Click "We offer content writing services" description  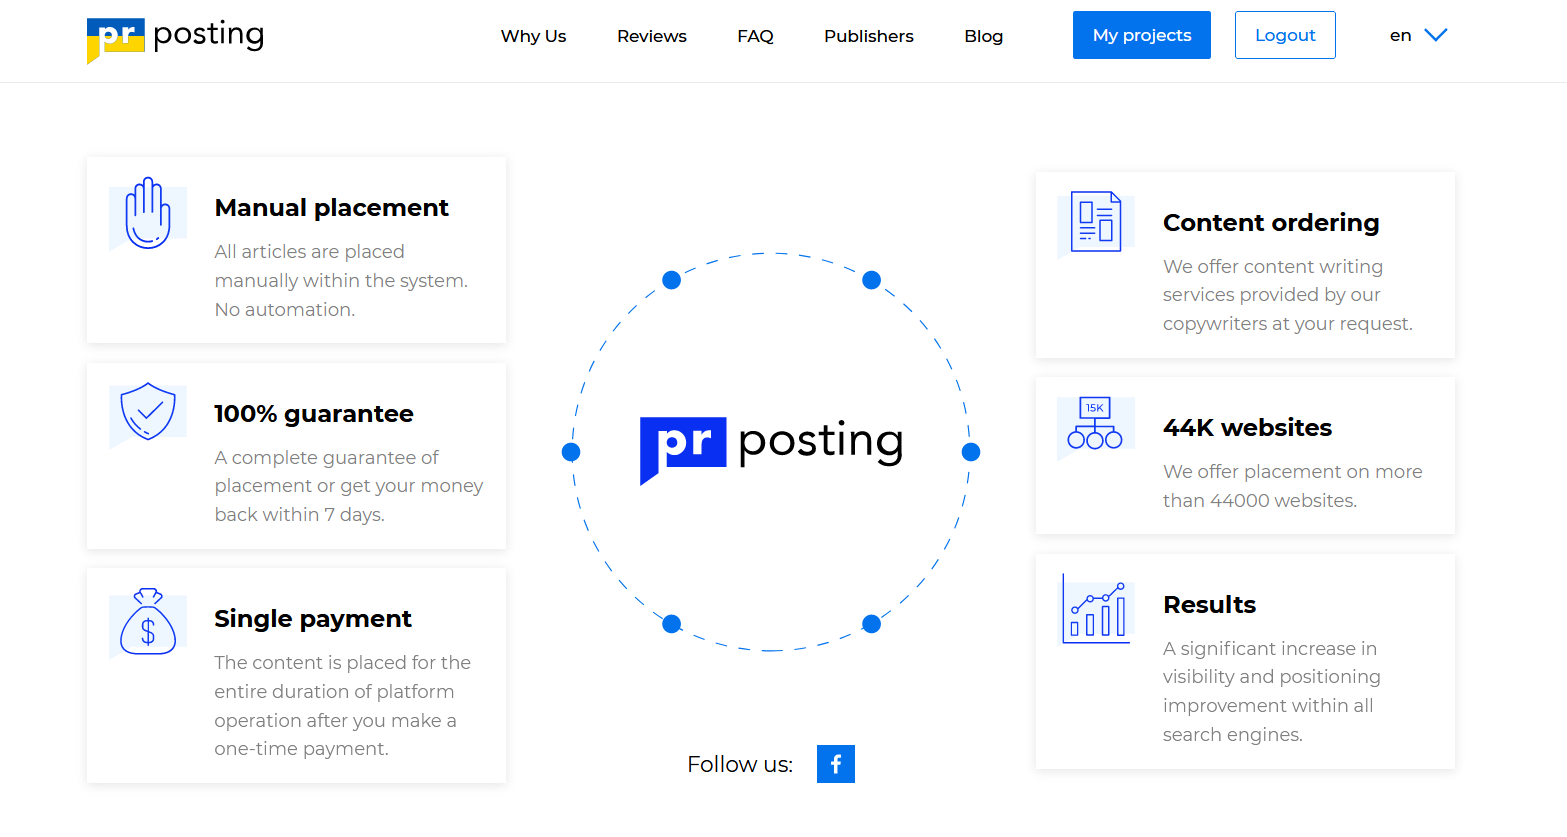click(1288, 295)
